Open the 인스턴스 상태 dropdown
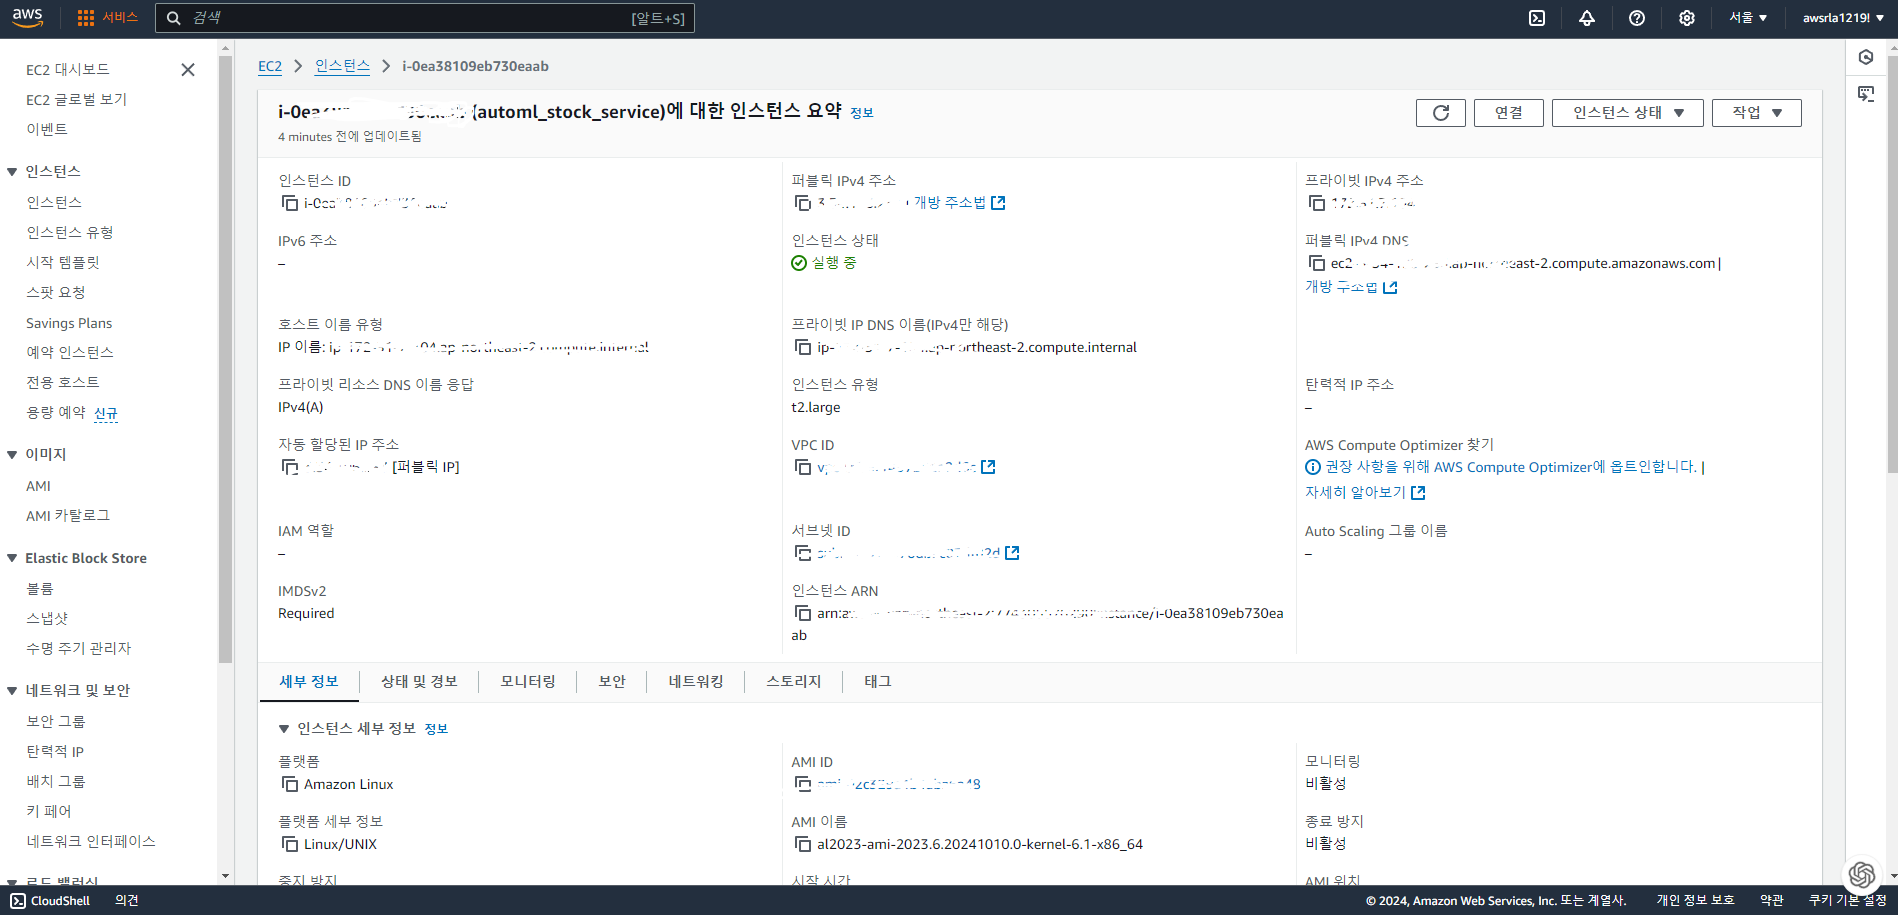Screen dimensions: 1898x915 [1628, 113]
